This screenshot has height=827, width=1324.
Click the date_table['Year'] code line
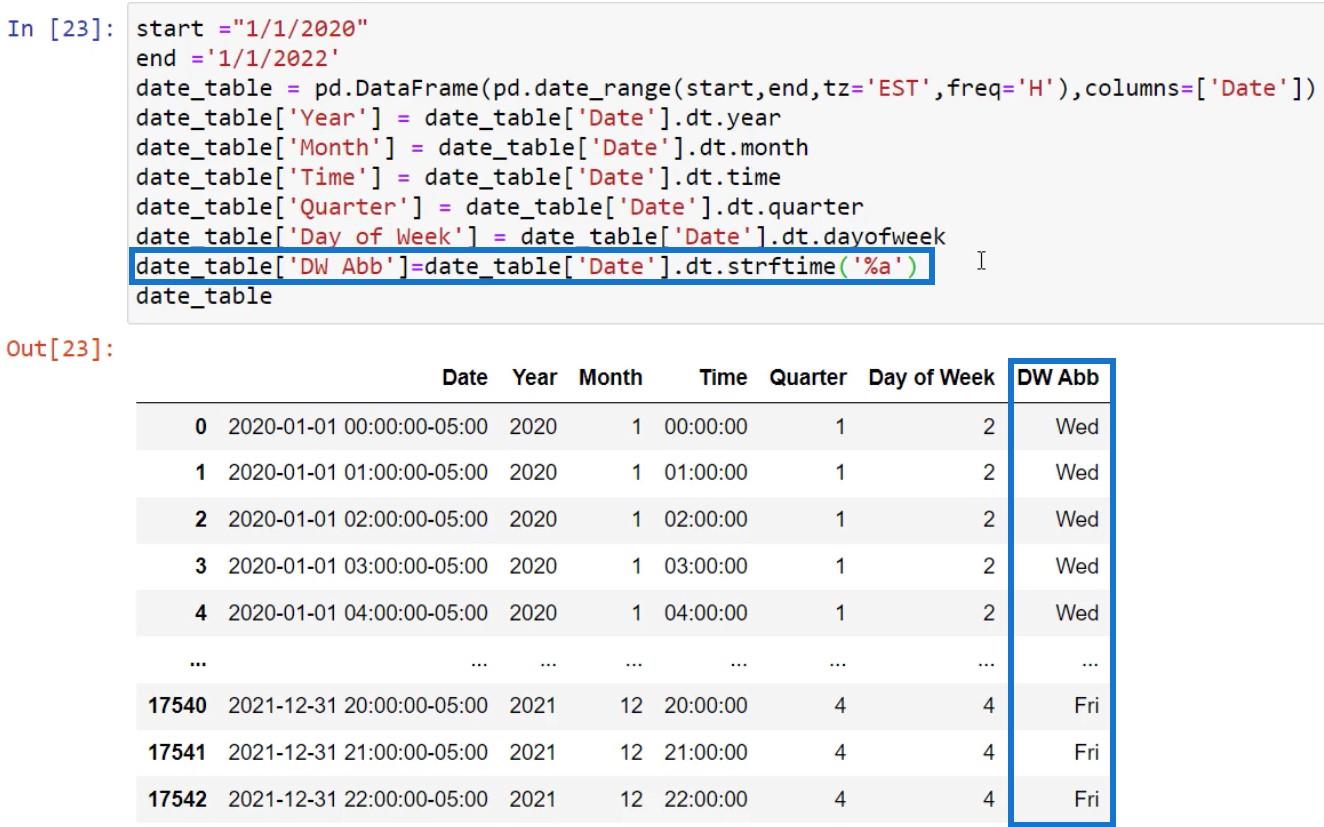[458, 118]
